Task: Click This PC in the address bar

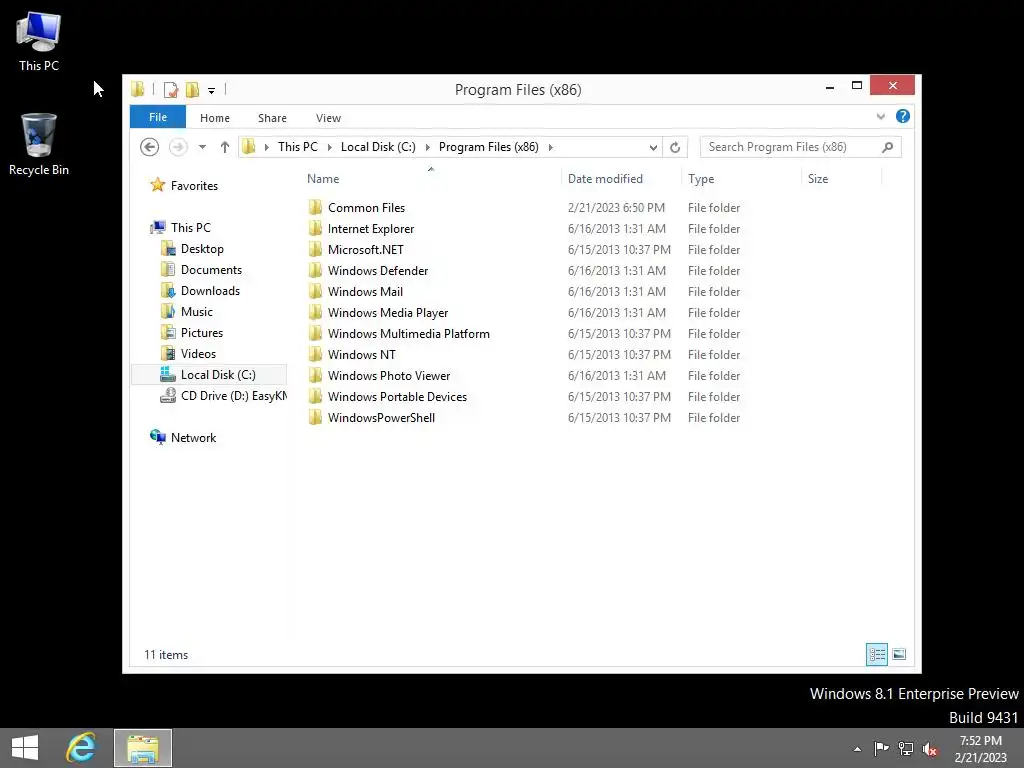Action: pyautogui.click(x=298, y=147)
